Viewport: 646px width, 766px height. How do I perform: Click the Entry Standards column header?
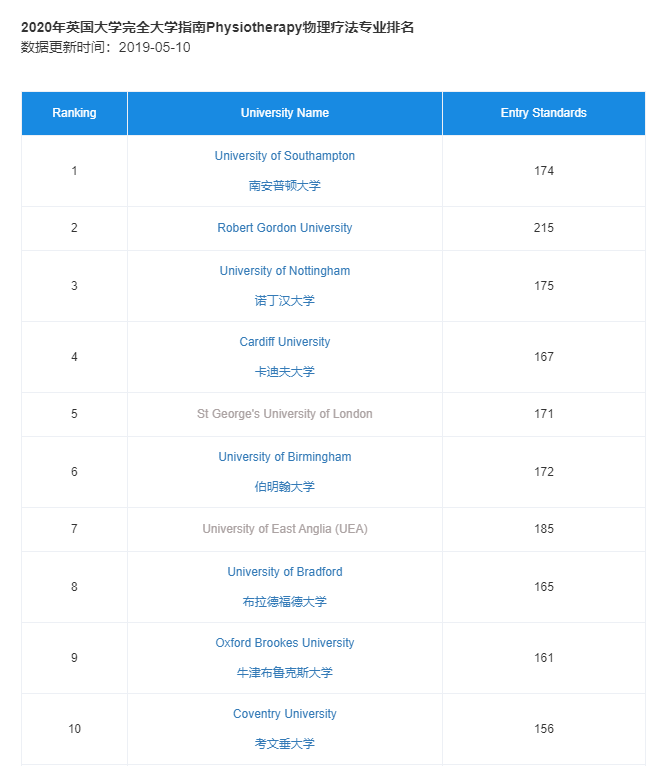pyautogui.click(x=544, y=113)
